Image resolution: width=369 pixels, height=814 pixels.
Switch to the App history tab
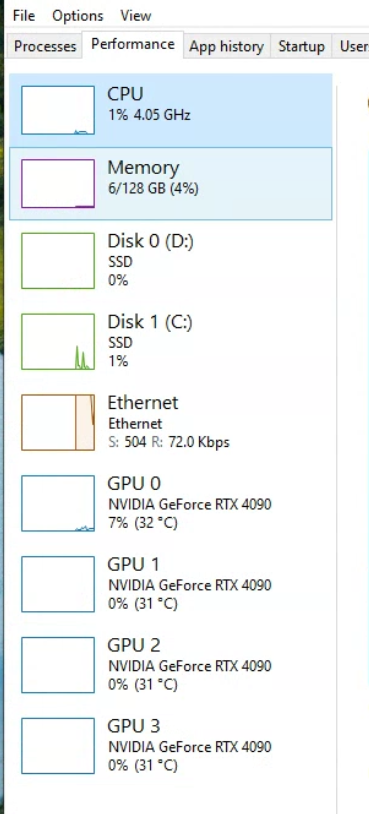[x=226, y=46]
